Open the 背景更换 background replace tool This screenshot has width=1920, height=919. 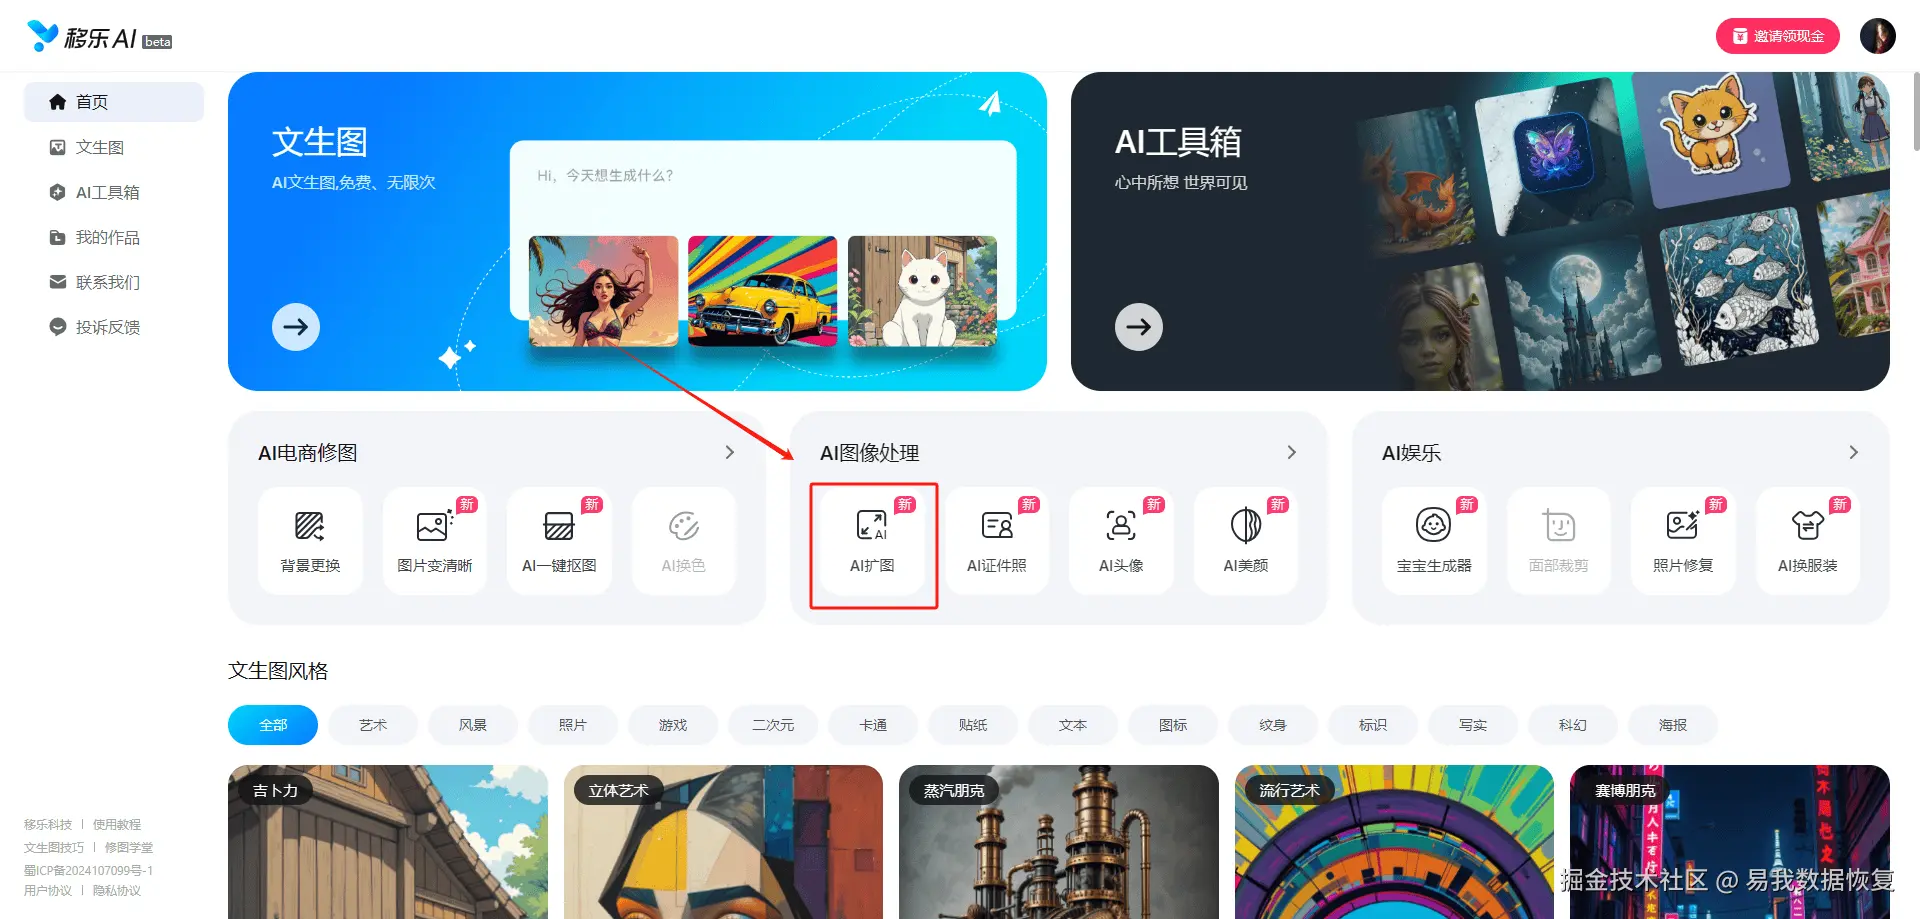point(310,541)
